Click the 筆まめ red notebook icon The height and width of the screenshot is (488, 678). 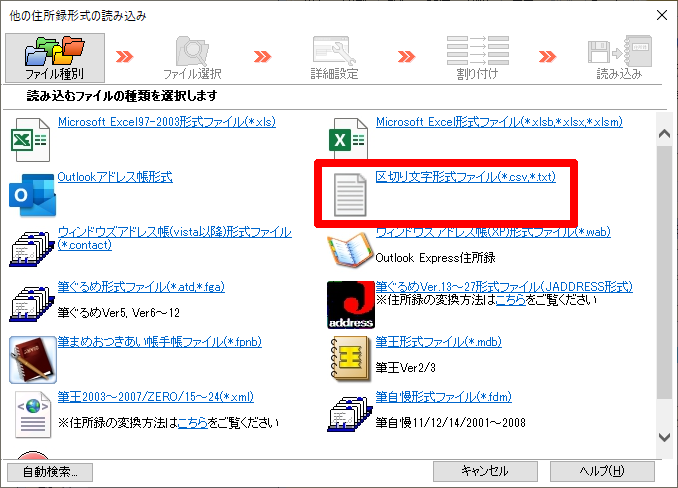point(33,360)
